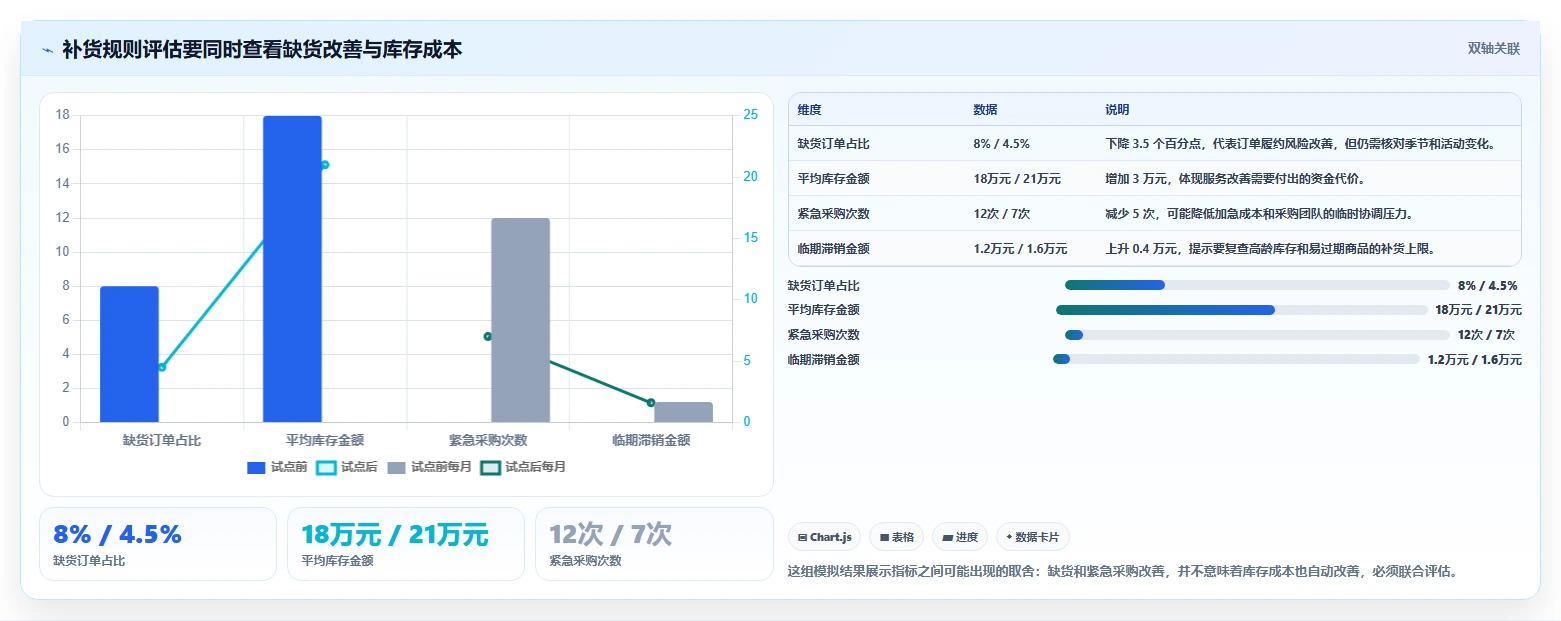1561x621 pixels.
Task: Click the small gray 临期滞销金额 bar
Action: (x=683, y=412)
